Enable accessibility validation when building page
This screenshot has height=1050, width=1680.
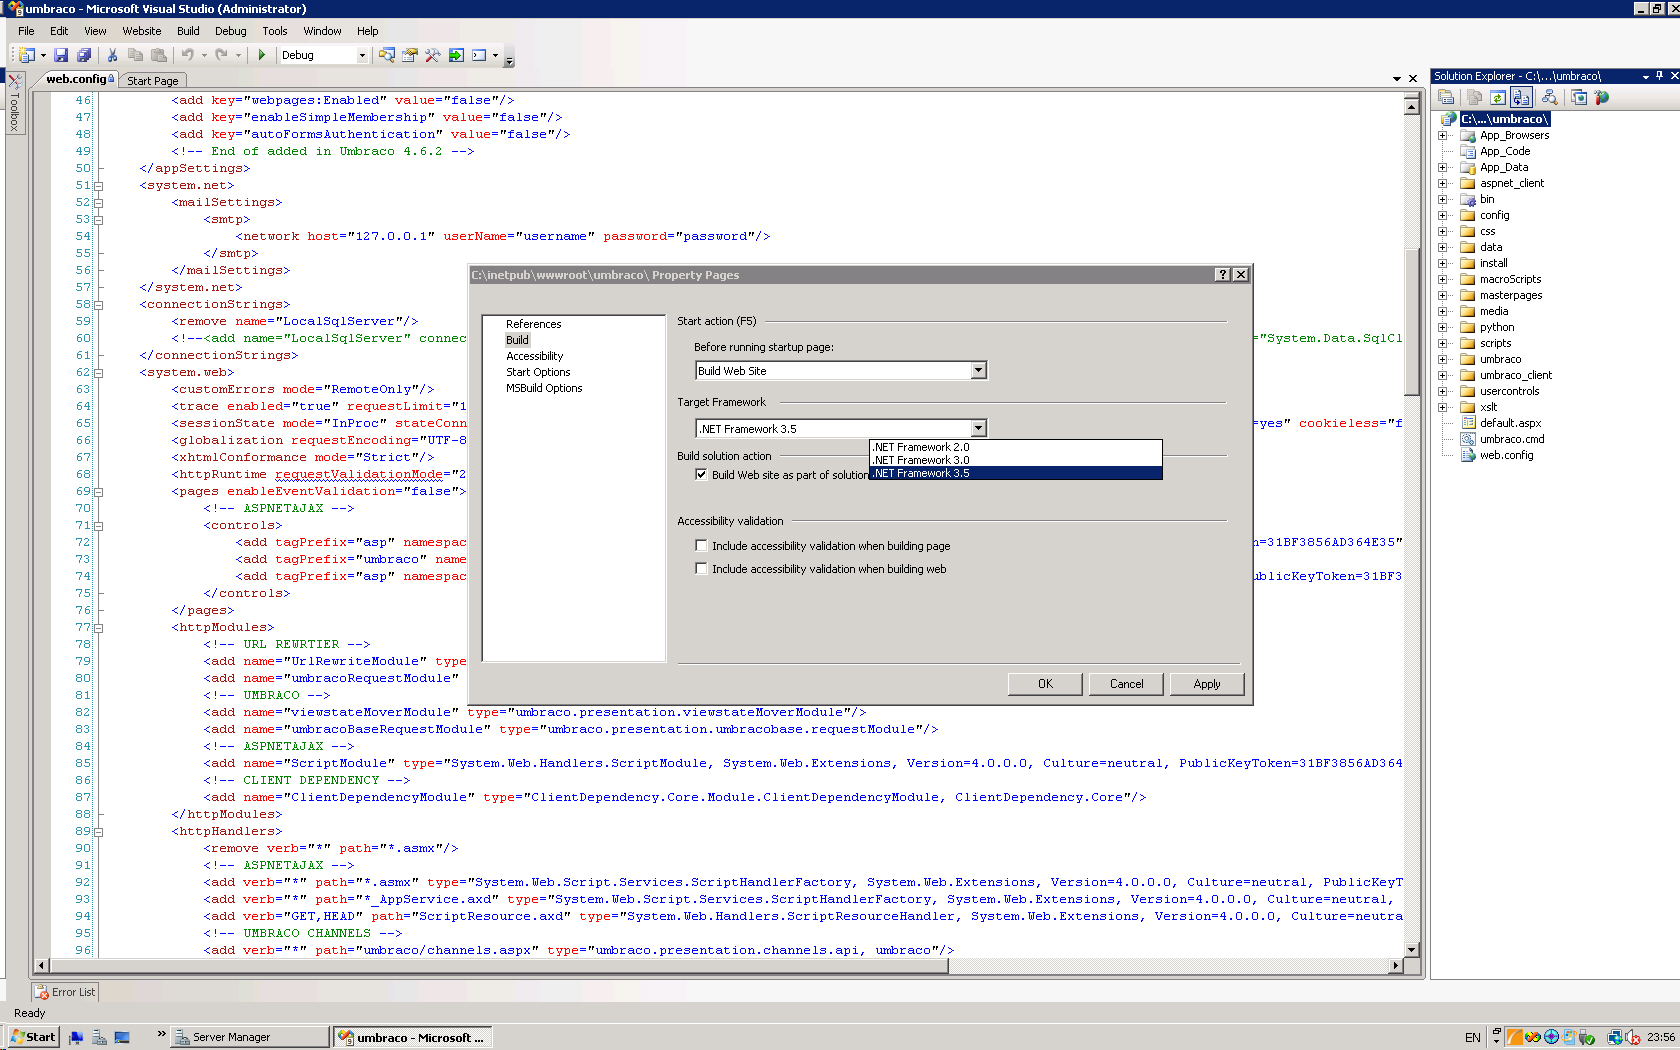[x=701, y=546]
